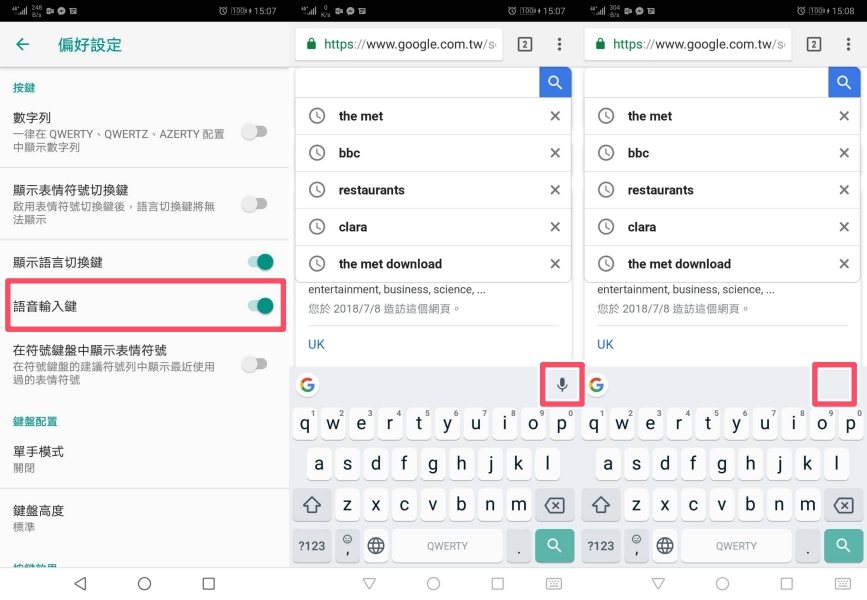Remove the 'bbc' suggestion with its X
Viewport: 867px width, 600px height.
[555, 153]
